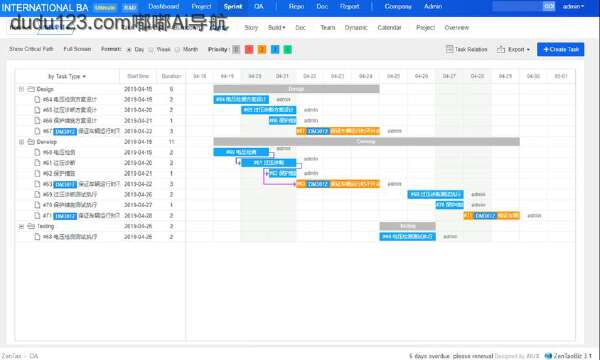Collapse the Testing task group
This screenshot has height=360, width=600.
coord(21,226)
